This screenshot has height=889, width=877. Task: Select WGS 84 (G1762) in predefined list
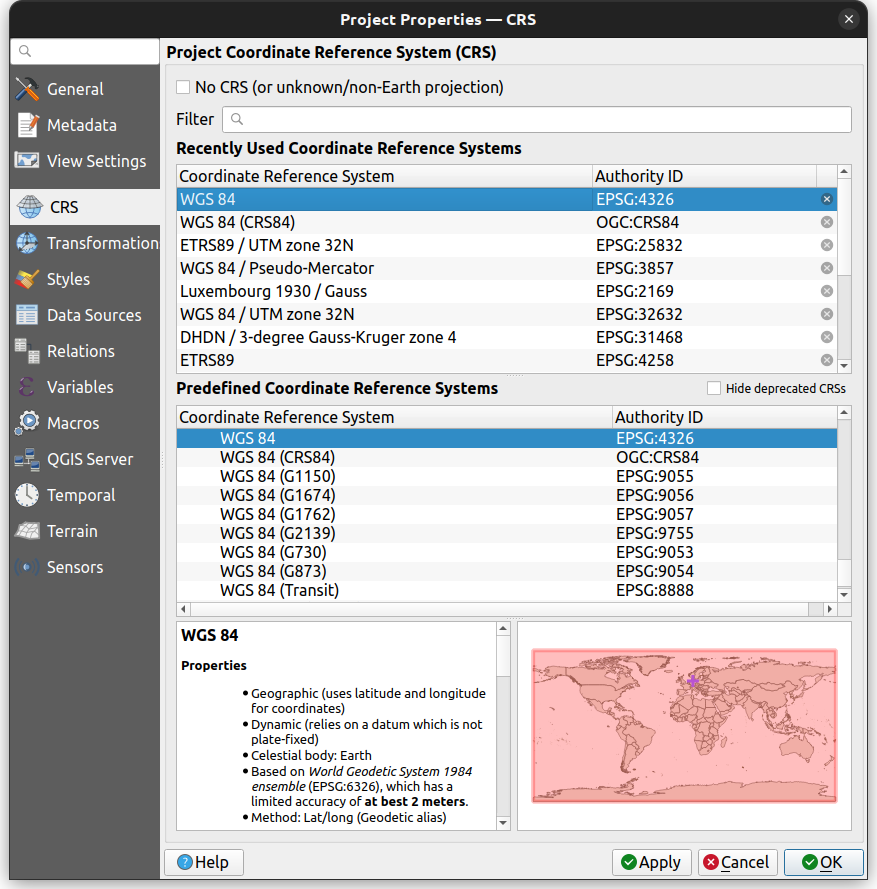tap(506, 514)
